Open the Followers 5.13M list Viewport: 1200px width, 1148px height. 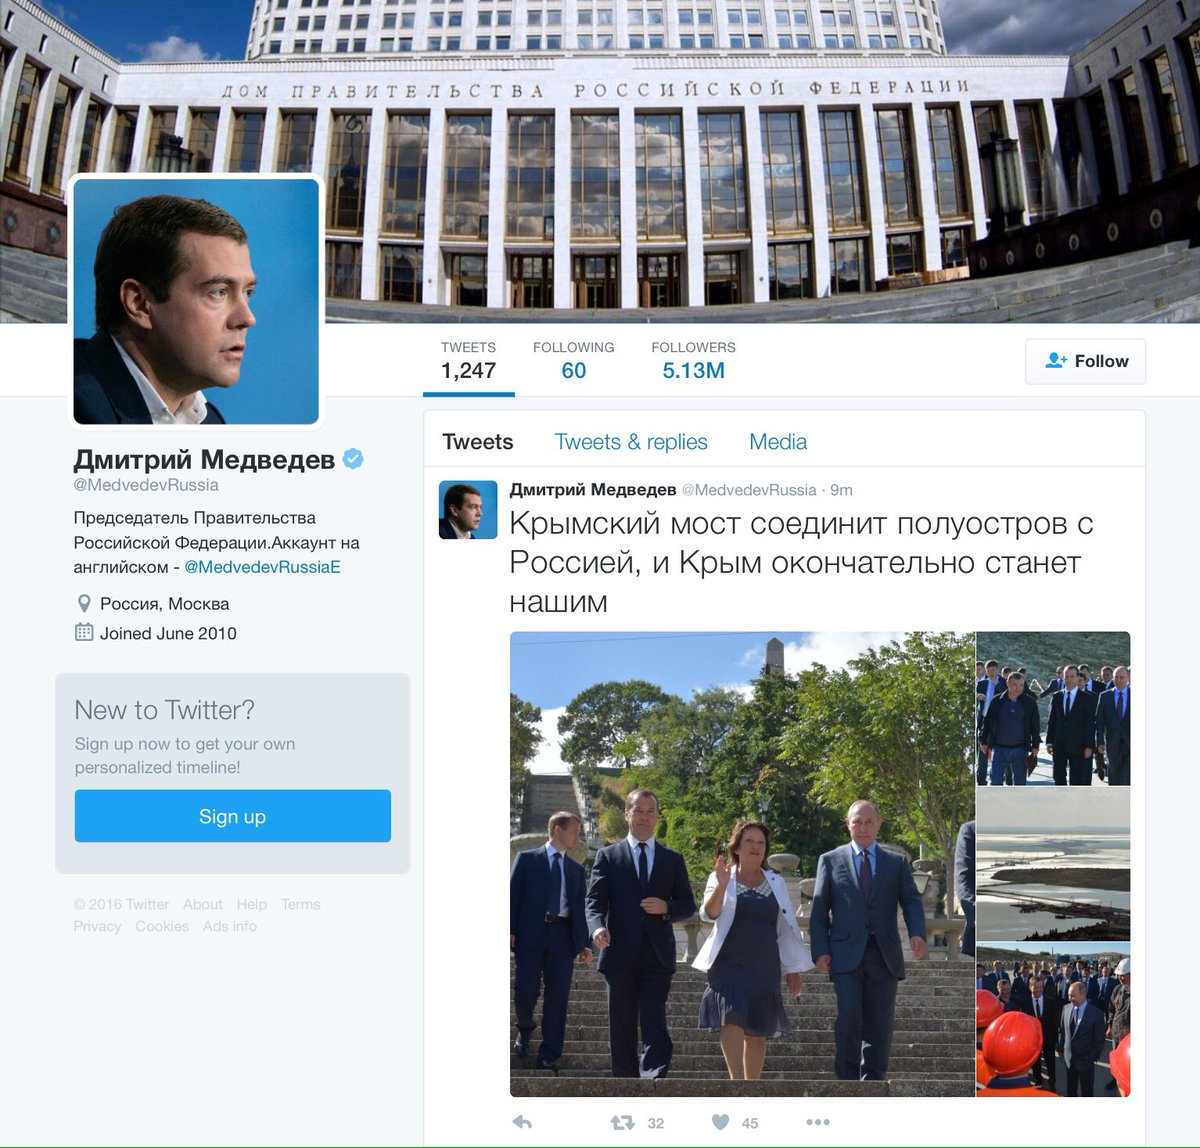click(693, 361)
